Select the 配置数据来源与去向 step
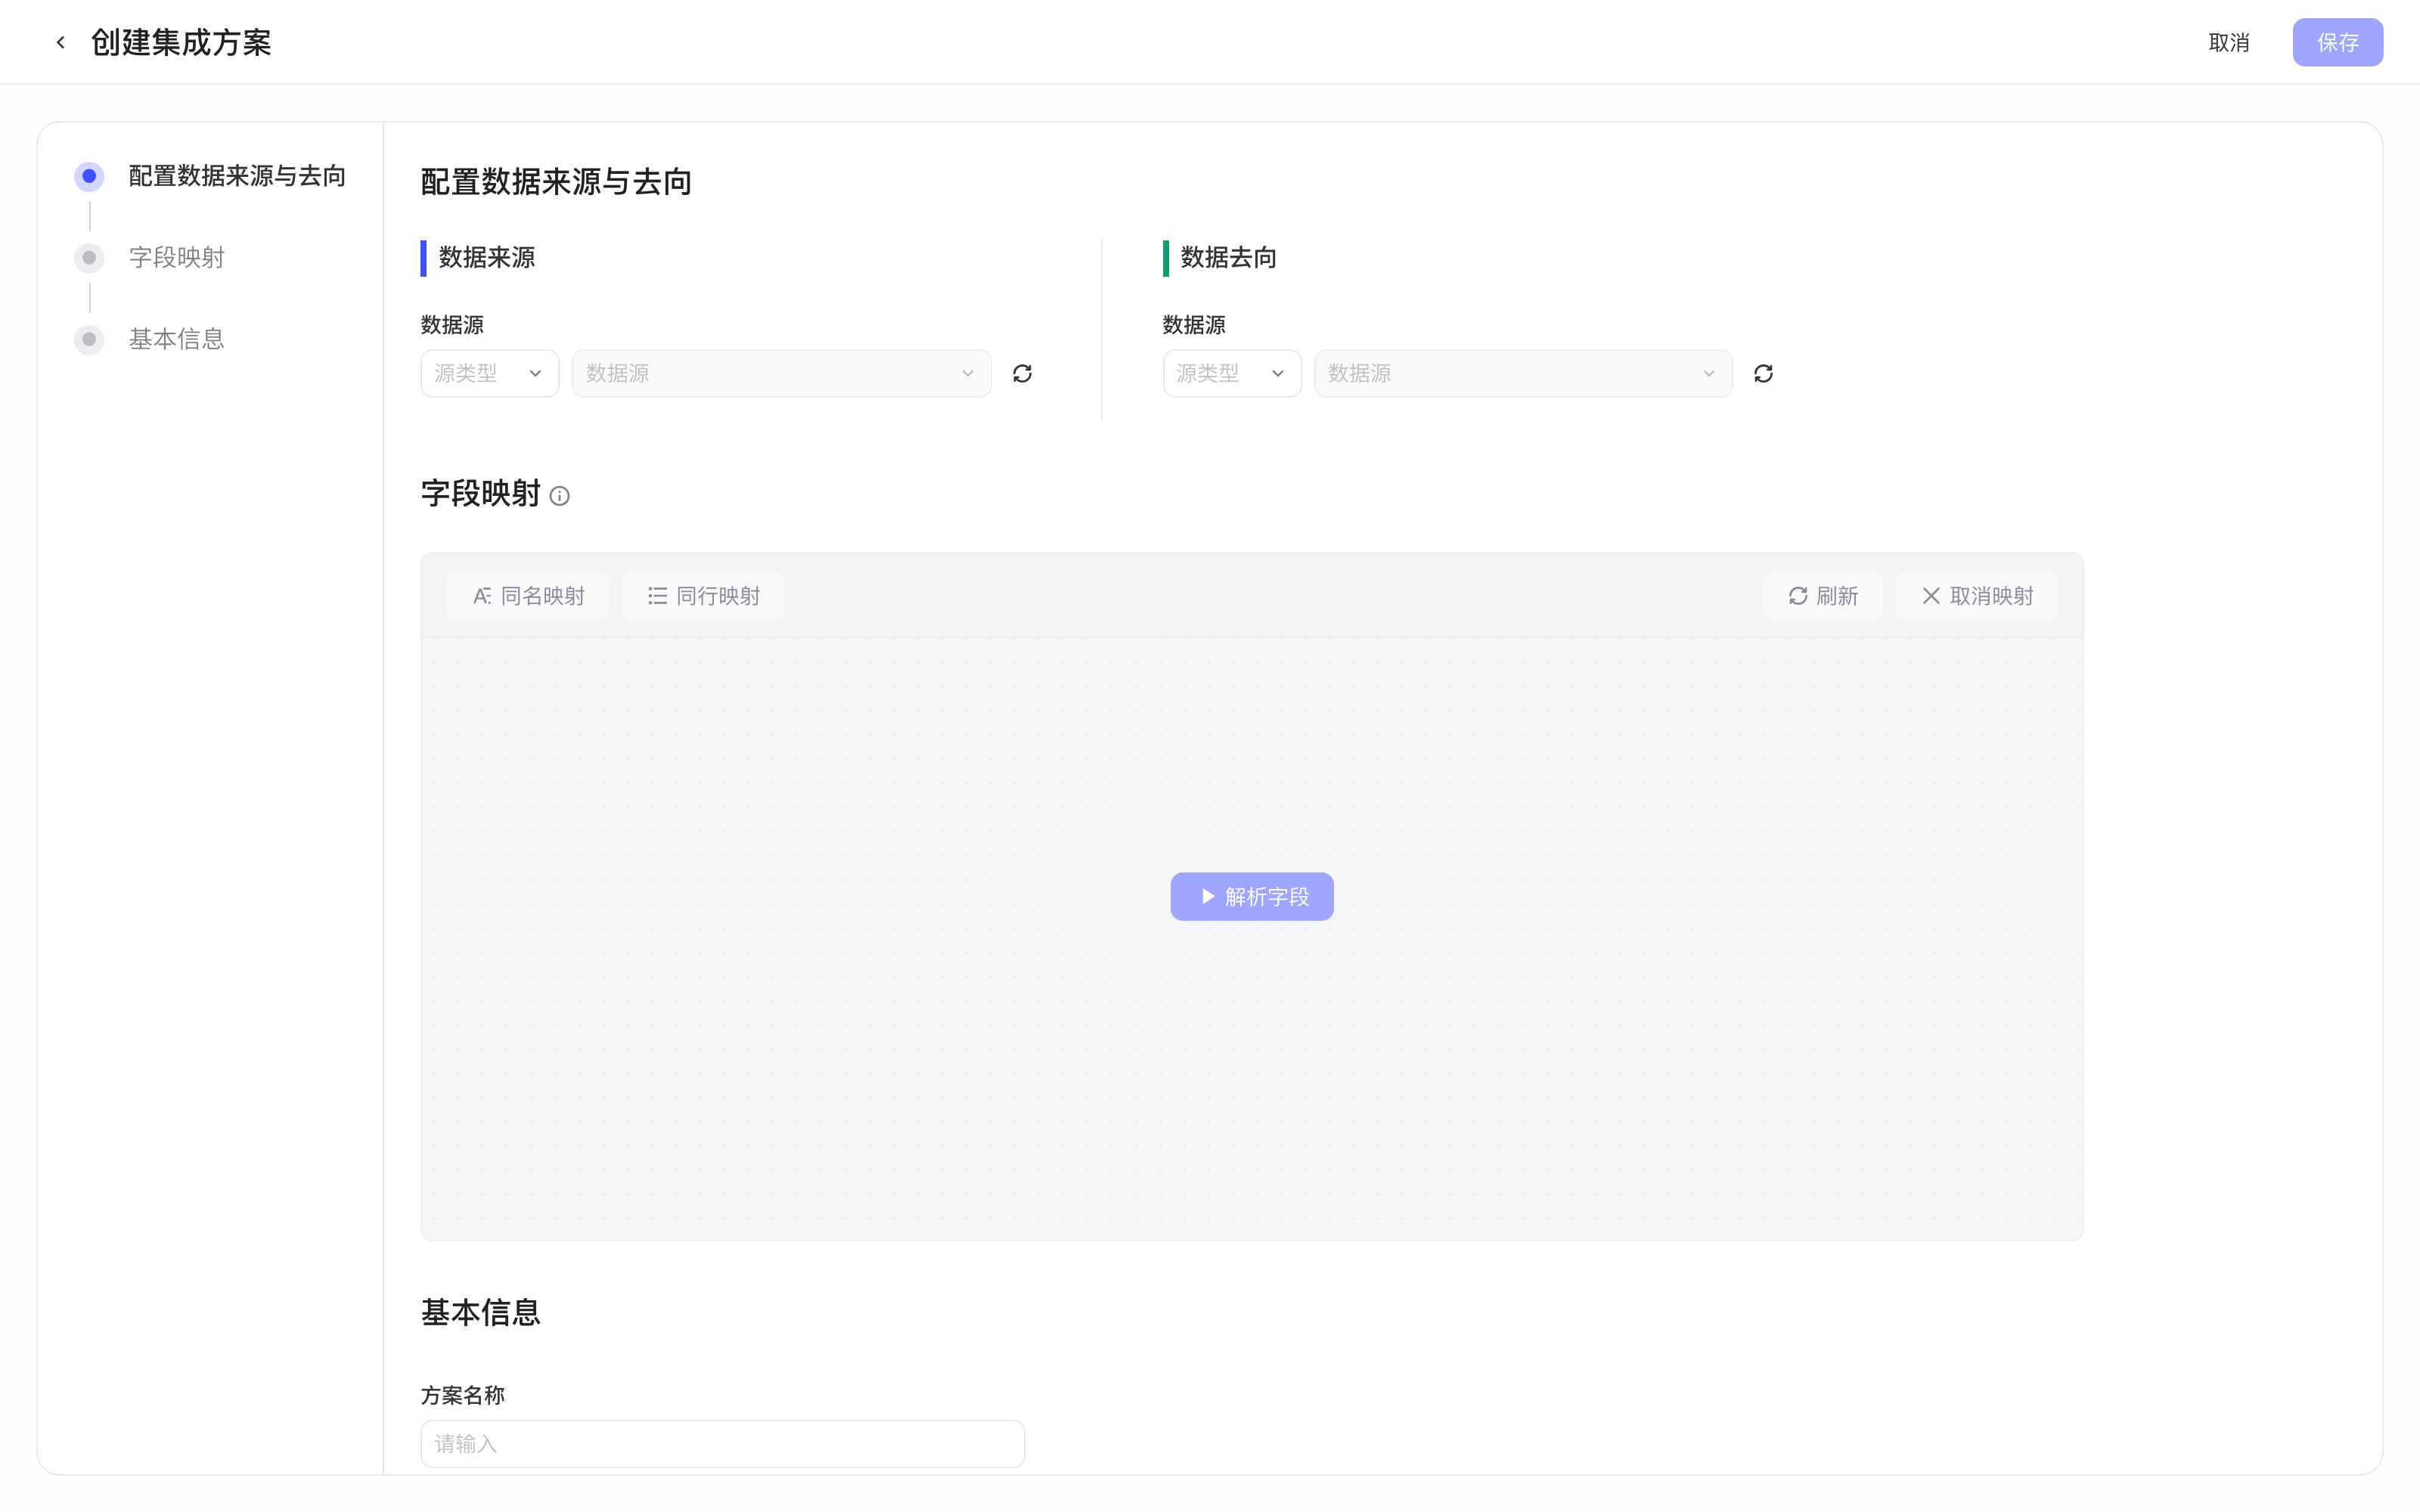This screenshot has height=1512, width=2420. 211,176
